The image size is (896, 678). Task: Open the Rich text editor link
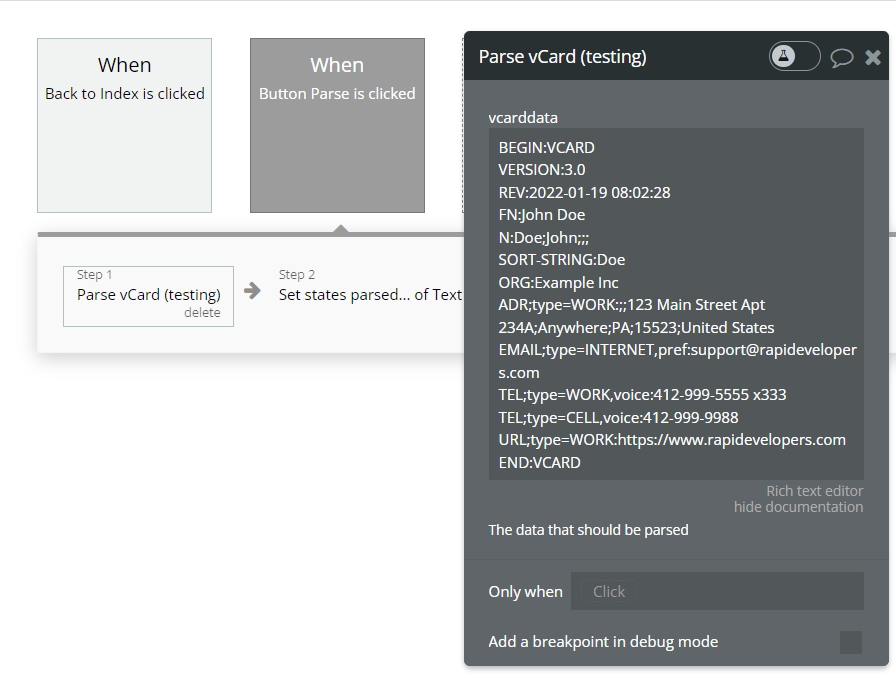pos(814,491)
